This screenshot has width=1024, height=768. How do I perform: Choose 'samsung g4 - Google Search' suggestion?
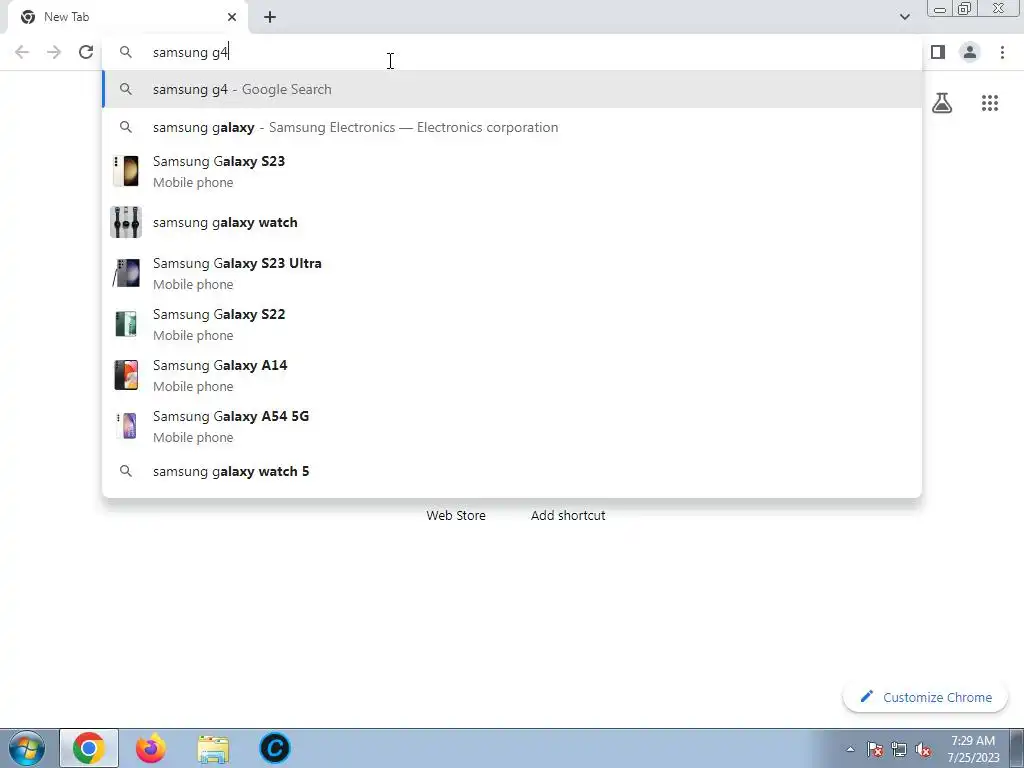512,89
